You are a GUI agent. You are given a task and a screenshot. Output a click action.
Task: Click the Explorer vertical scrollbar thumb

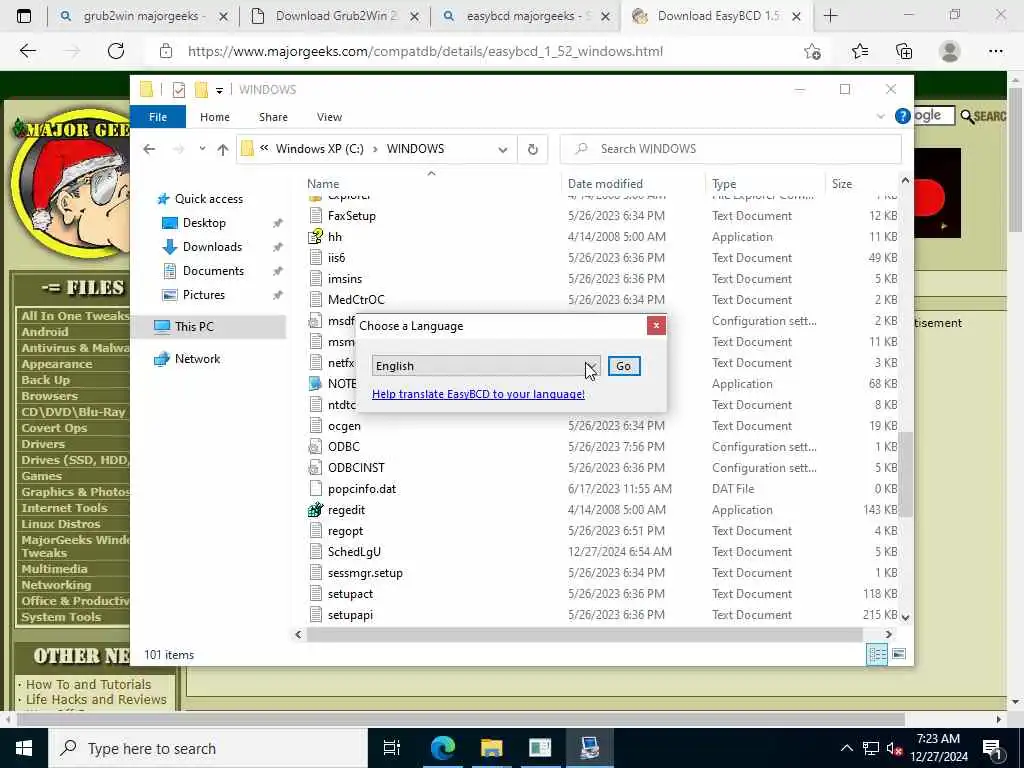point(905,475)
